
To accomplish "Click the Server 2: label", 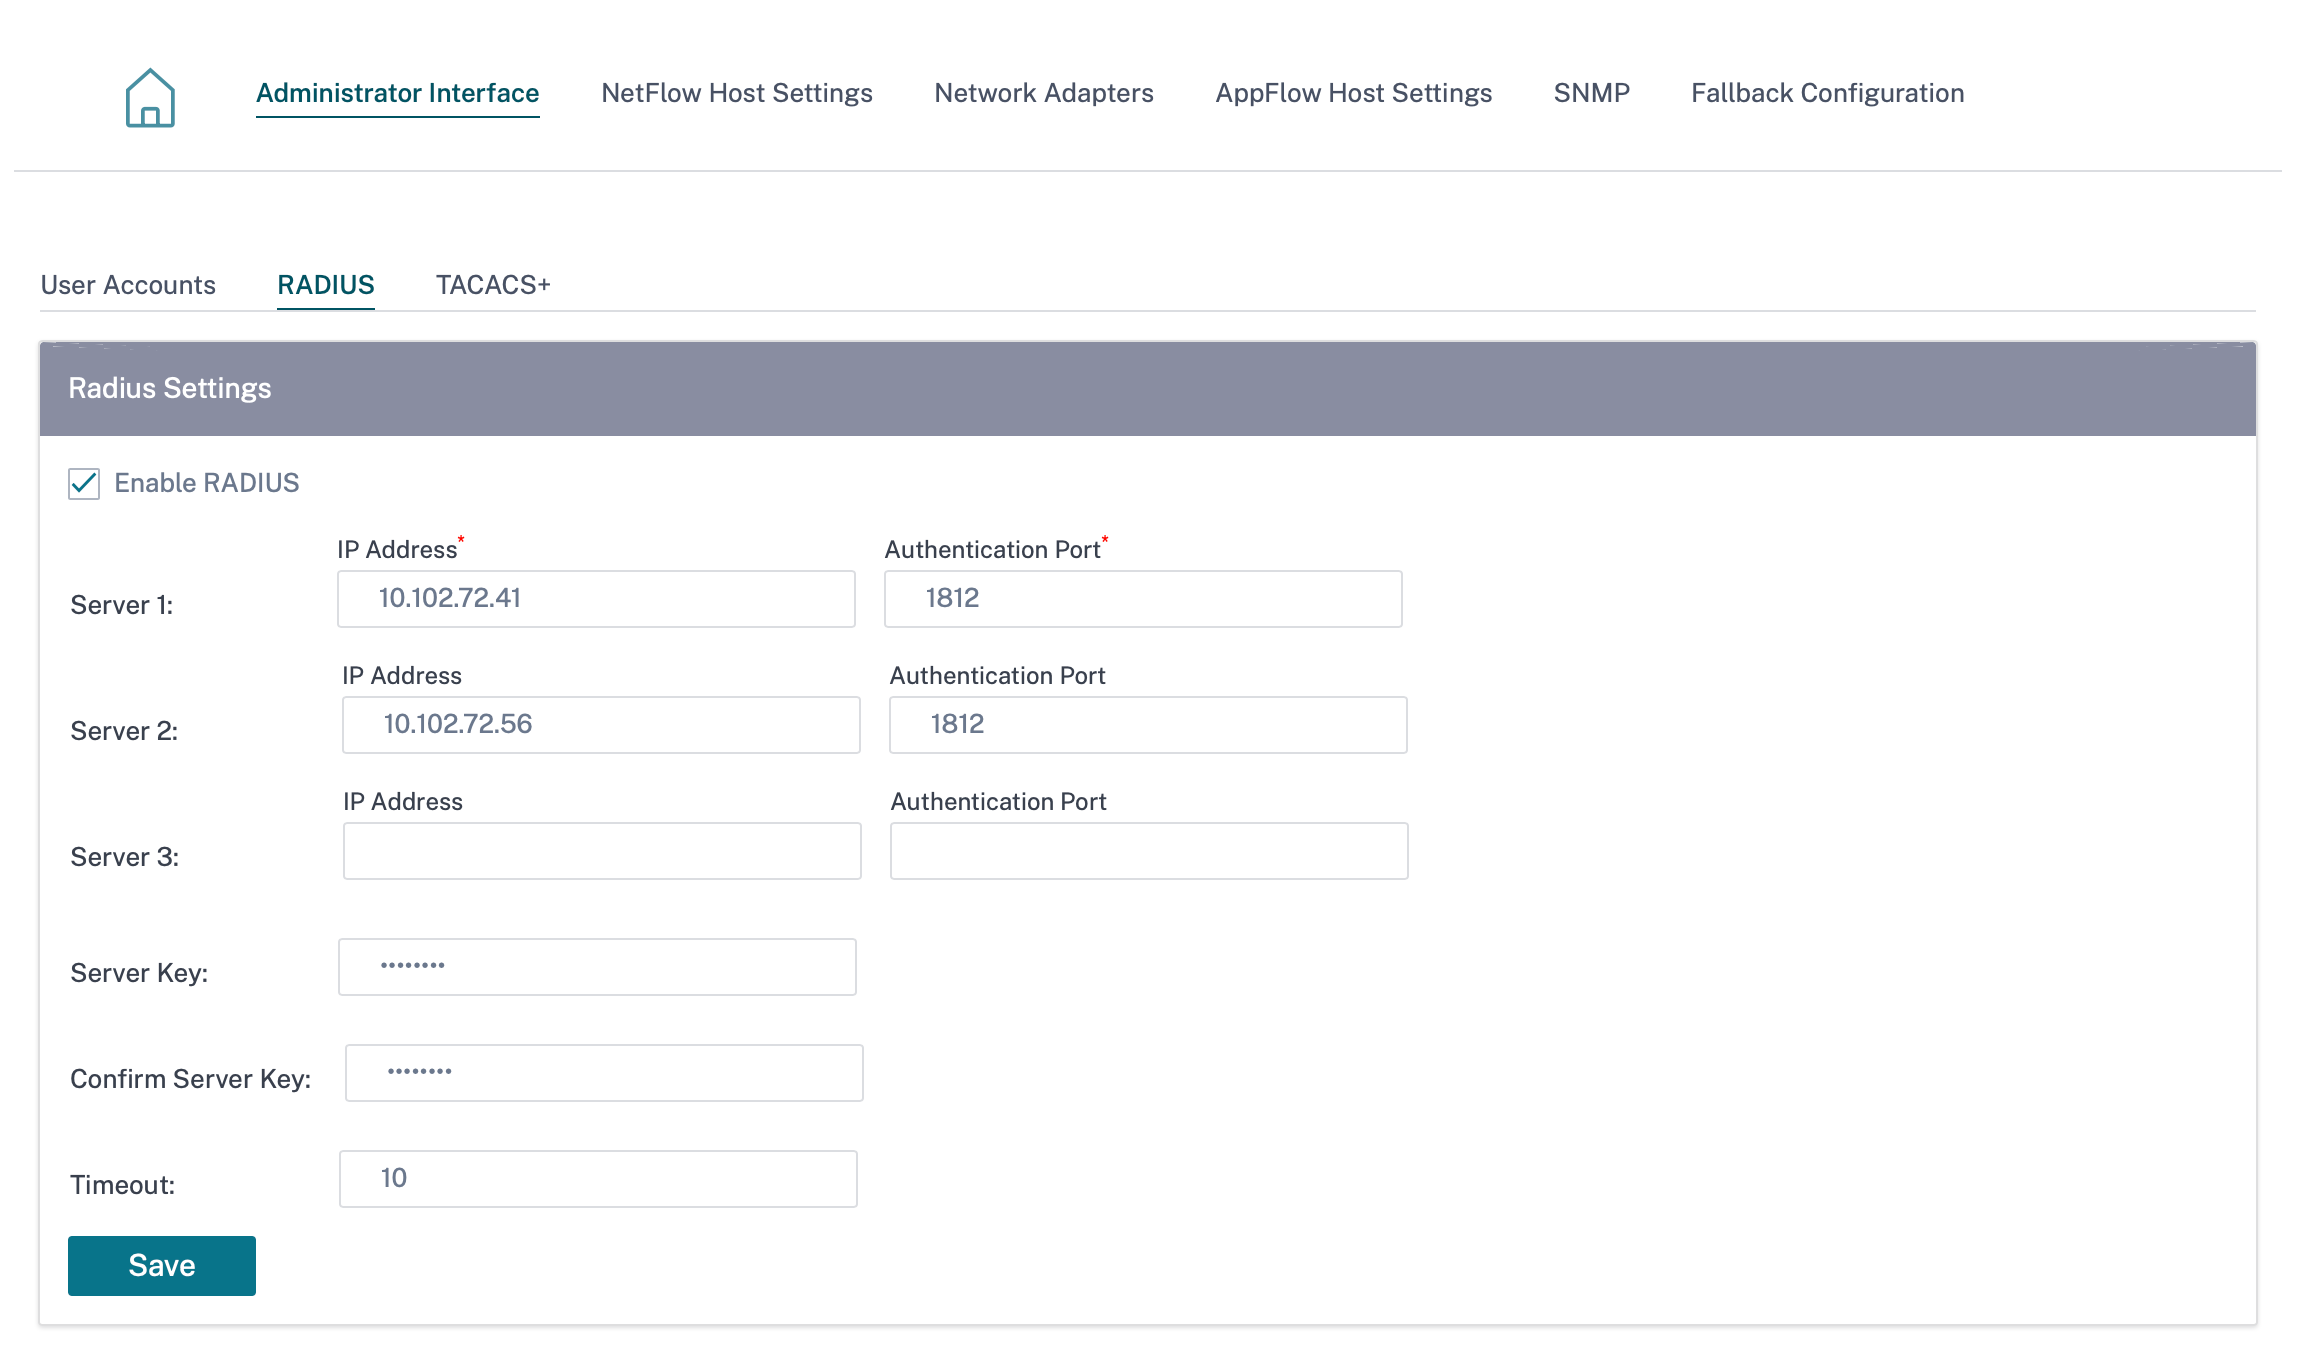I will click(x=124, y=731).
